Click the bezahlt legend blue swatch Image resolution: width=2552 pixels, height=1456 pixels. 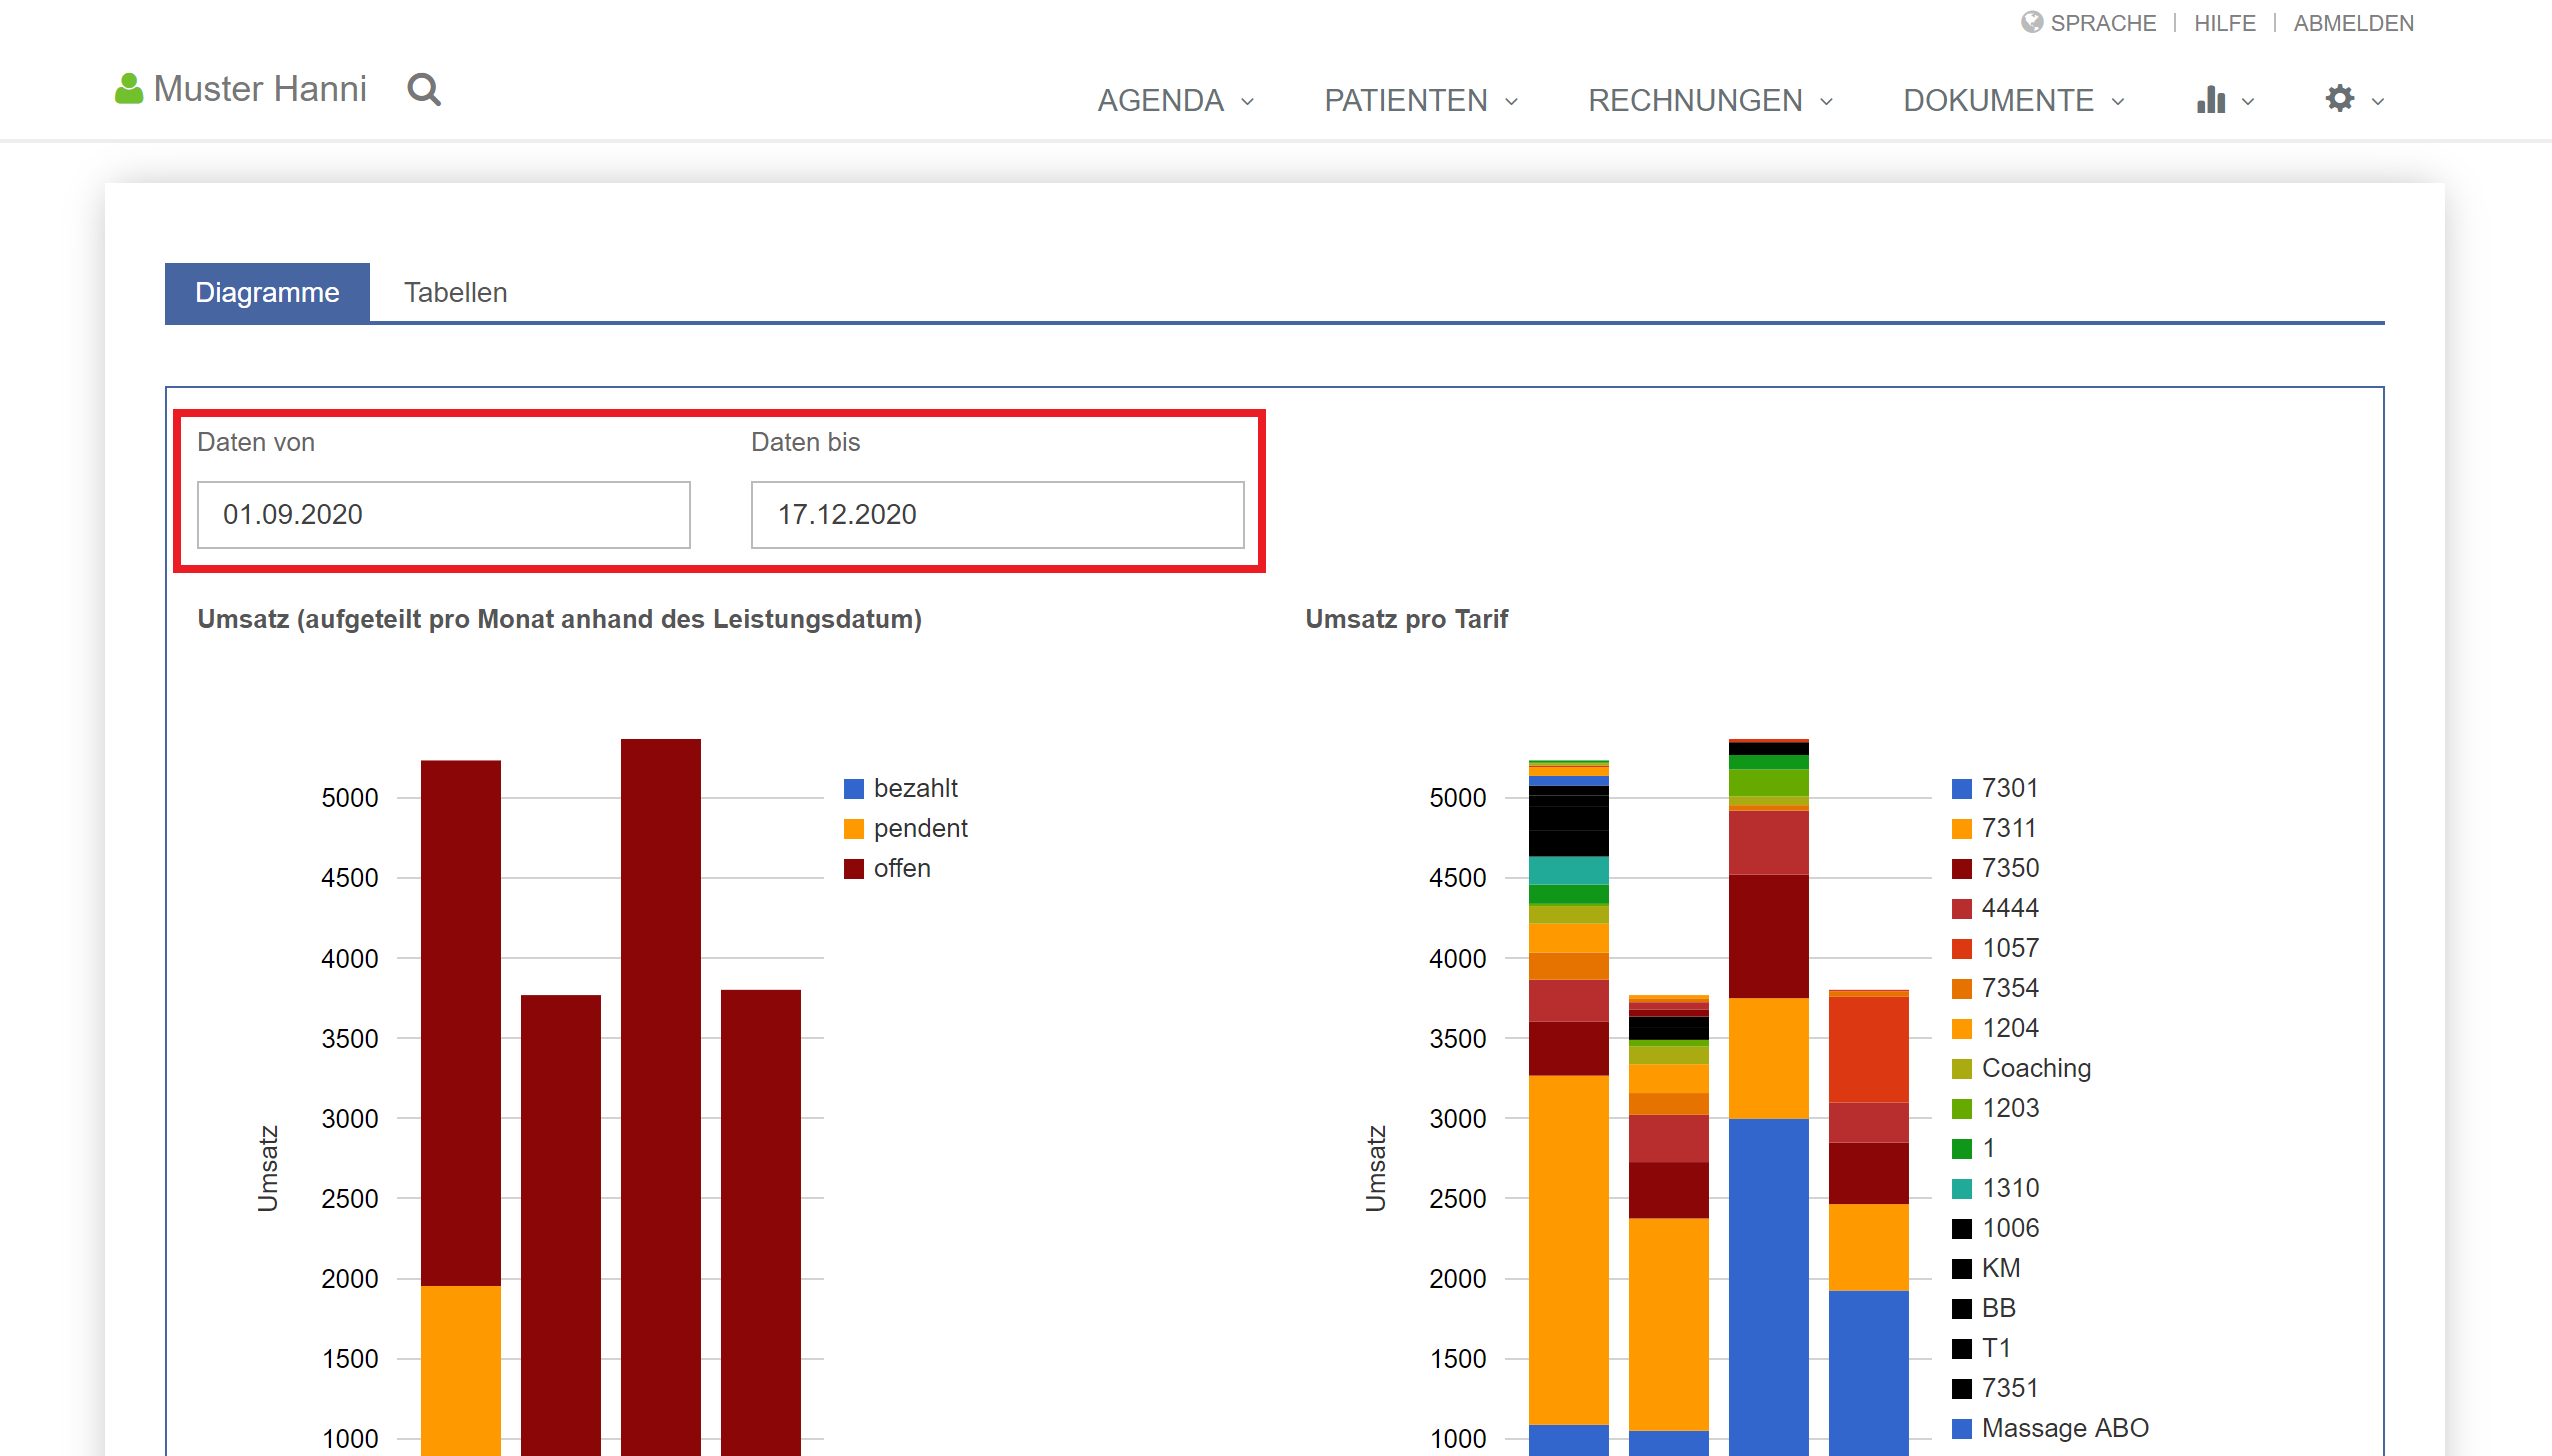pyautogui.click(x=854, y=789)
